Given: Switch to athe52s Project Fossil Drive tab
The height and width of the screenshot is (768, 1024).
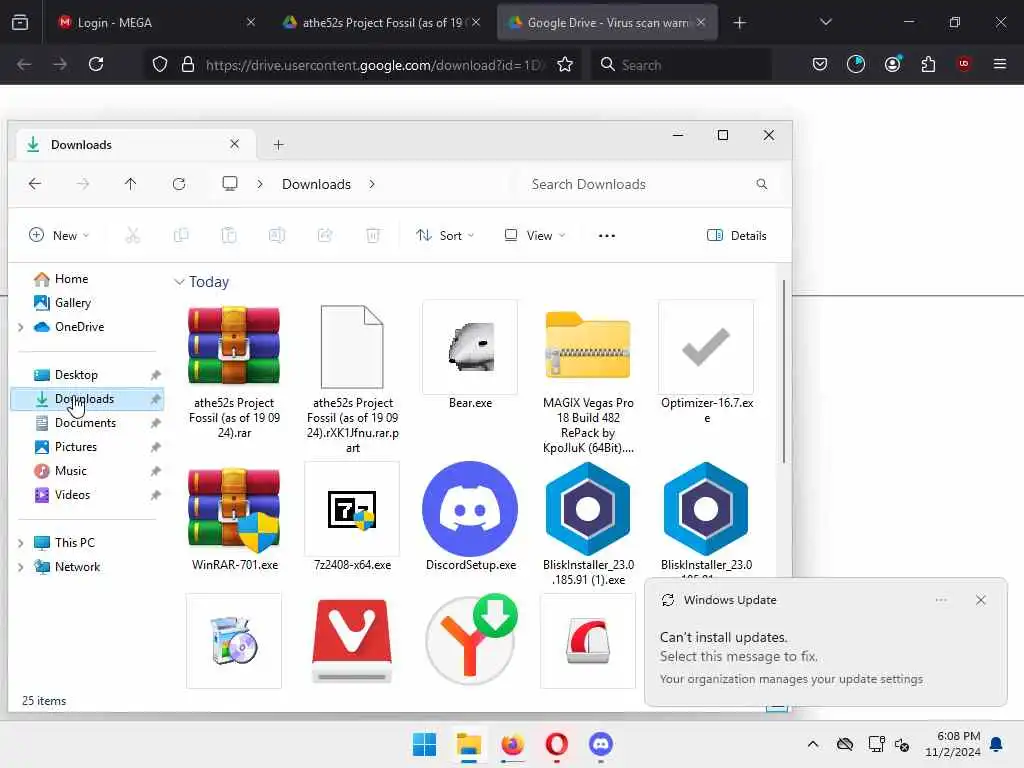Looking at the screenshot, I should coord(382,23).
